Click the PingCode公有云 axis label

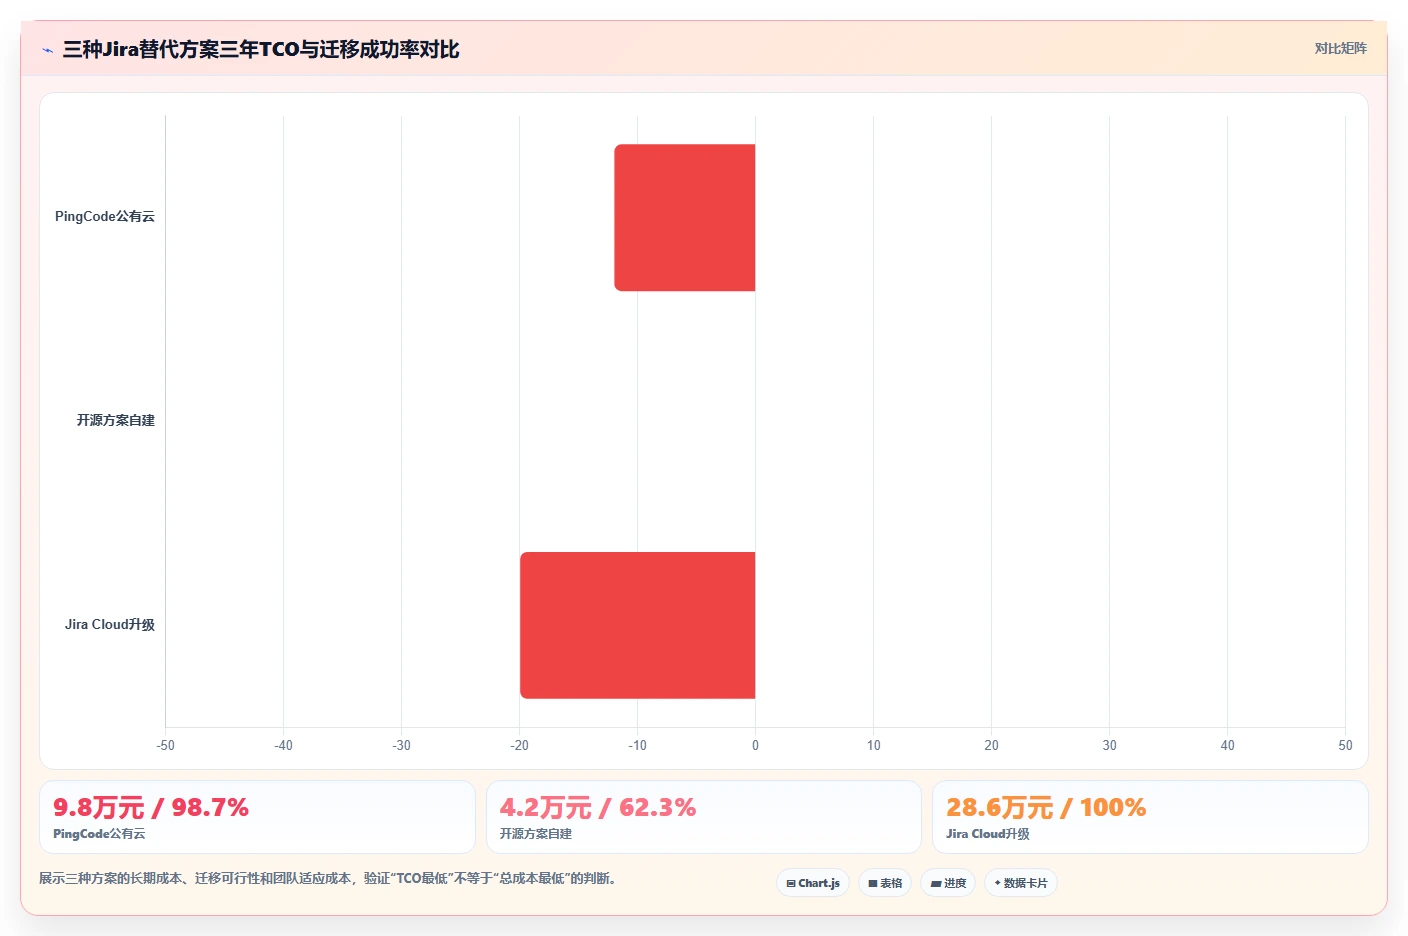coord(105,217)
